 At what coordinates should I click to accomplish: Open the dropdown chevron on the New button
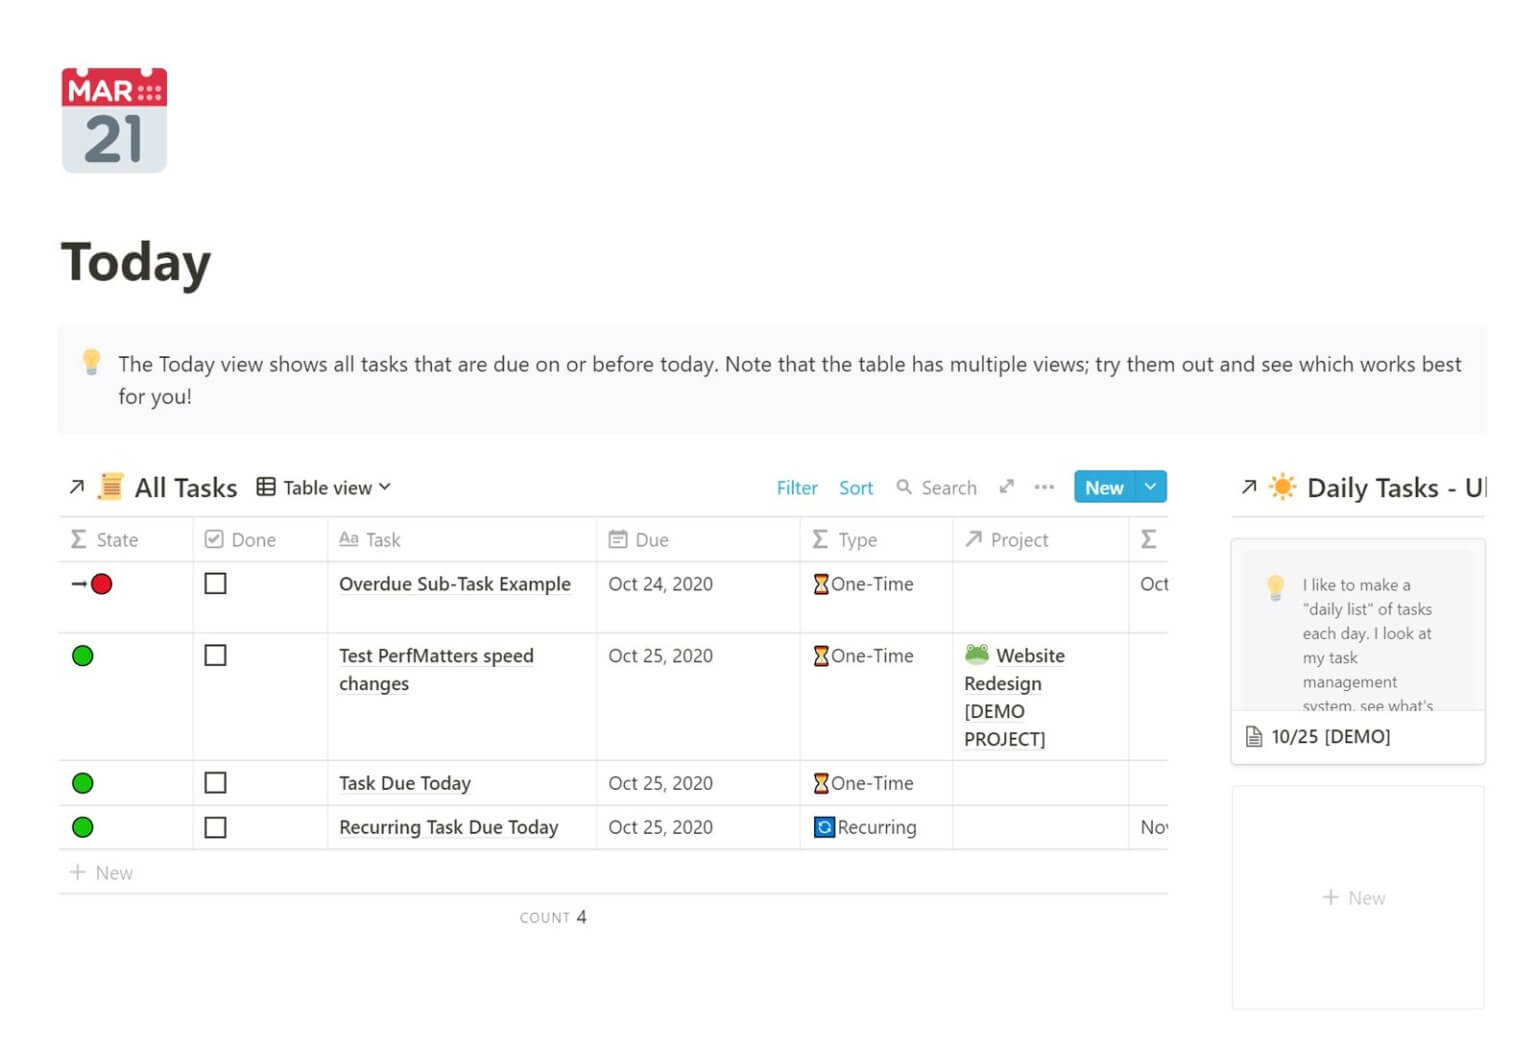(1149, 487)
